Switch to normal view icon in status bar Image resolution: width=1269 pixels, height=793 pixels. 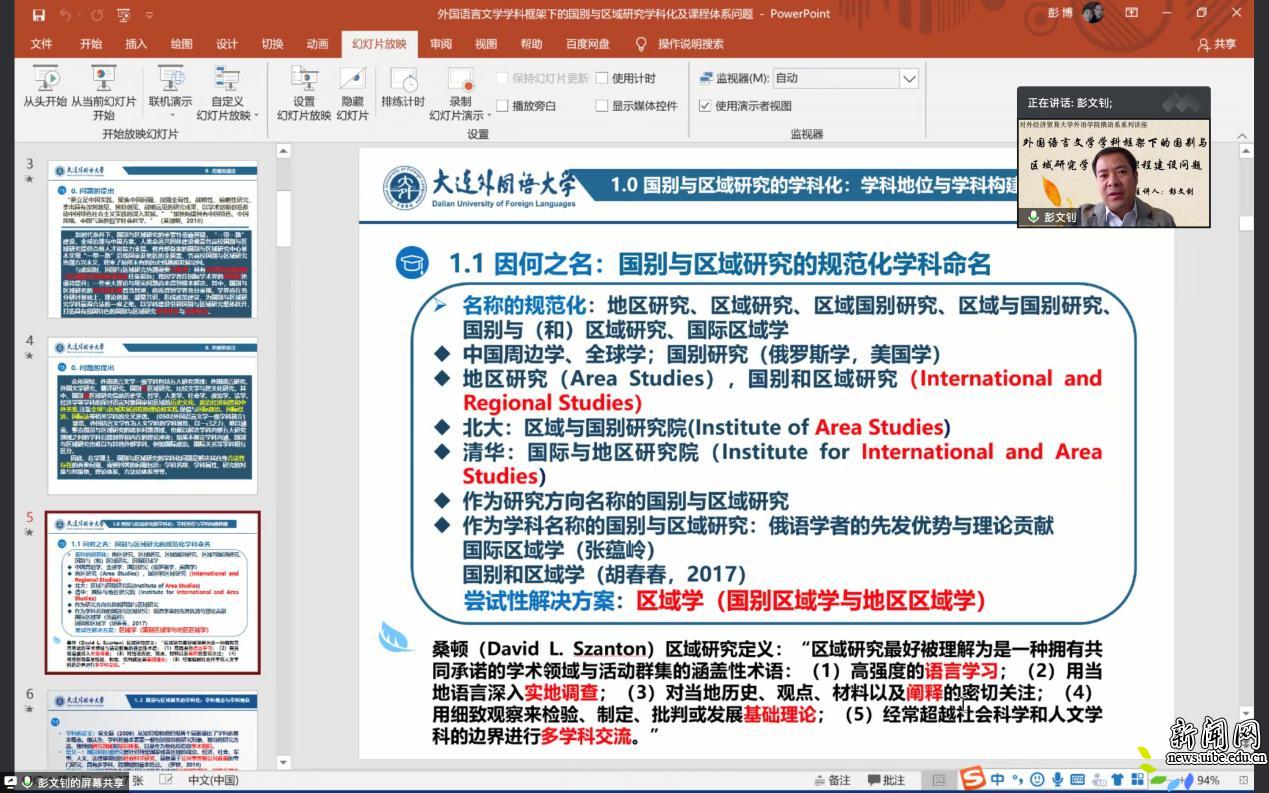coord(939,780)
